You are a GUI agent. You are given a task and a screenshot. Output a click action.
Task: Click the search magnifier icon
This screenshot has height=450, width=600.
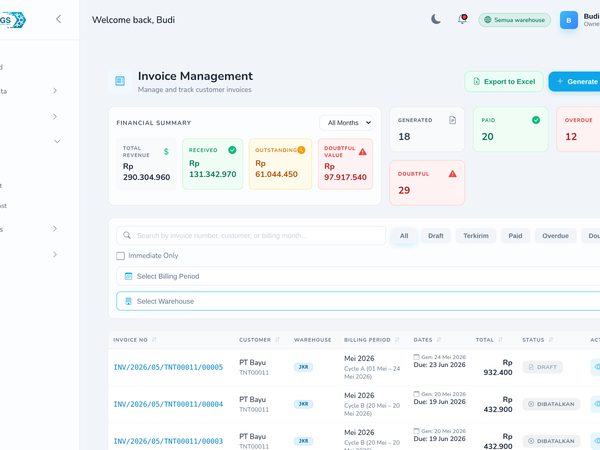point(127,235)
